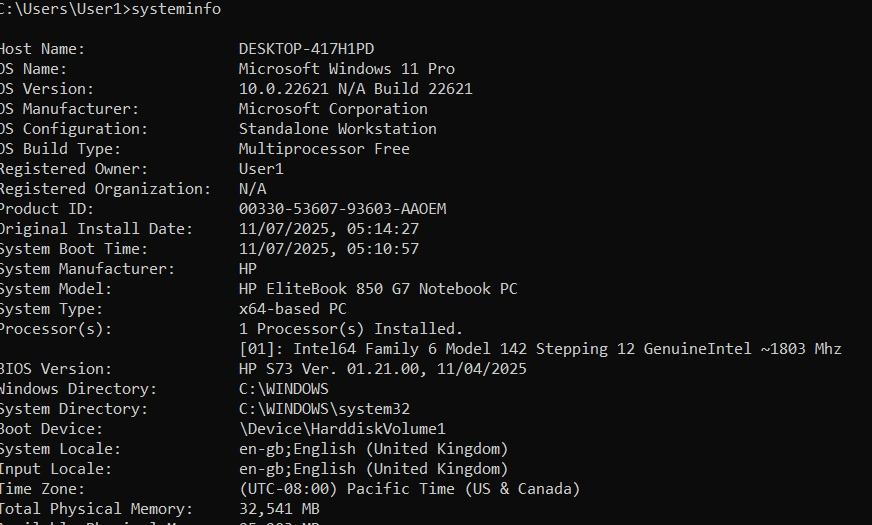Viewport: 872px width, 525px height.
Task: Click the HP EliteBook 850 G7 model text
Action: [x=378, y=289]
